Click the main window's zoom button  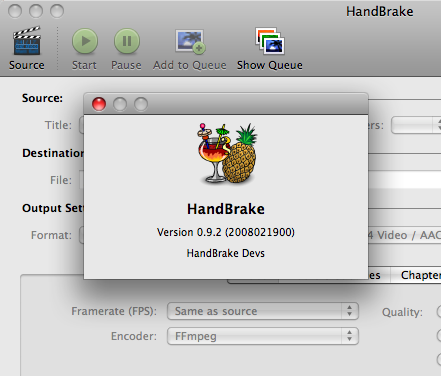(57, 11)
